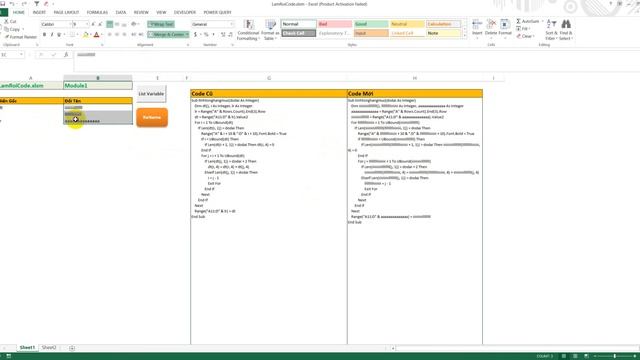Screen dimensions: 640x360
Task: Click Decrease Indent icon
Action: [x=134, y=35]
